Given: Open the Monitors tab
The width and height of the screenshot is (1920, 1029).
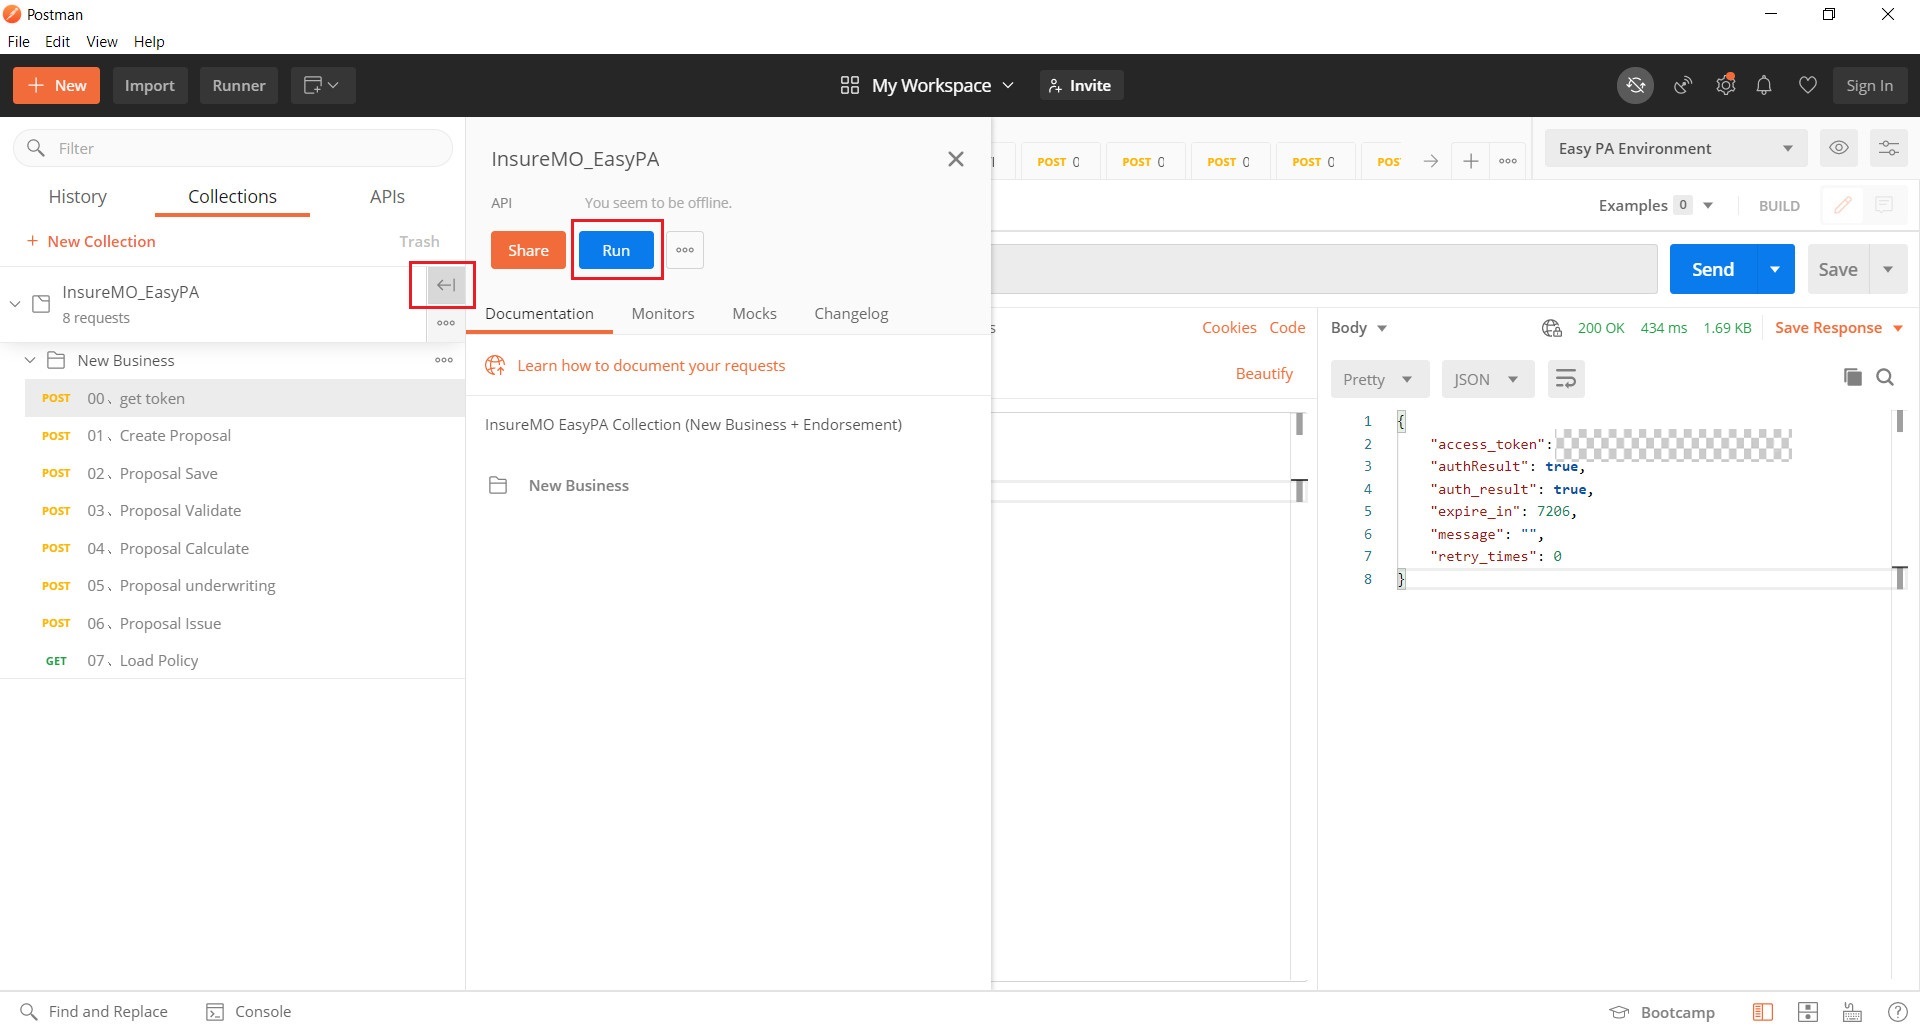Looking at the screenshot, I should [x=663, y=314].
